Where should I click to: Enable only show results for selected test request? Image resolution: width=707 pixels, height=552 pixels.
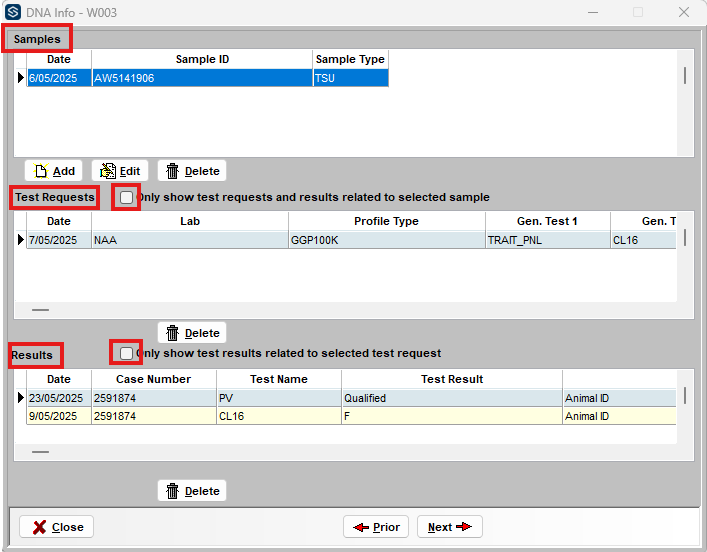pyautogui.click(x=126, y=353)
